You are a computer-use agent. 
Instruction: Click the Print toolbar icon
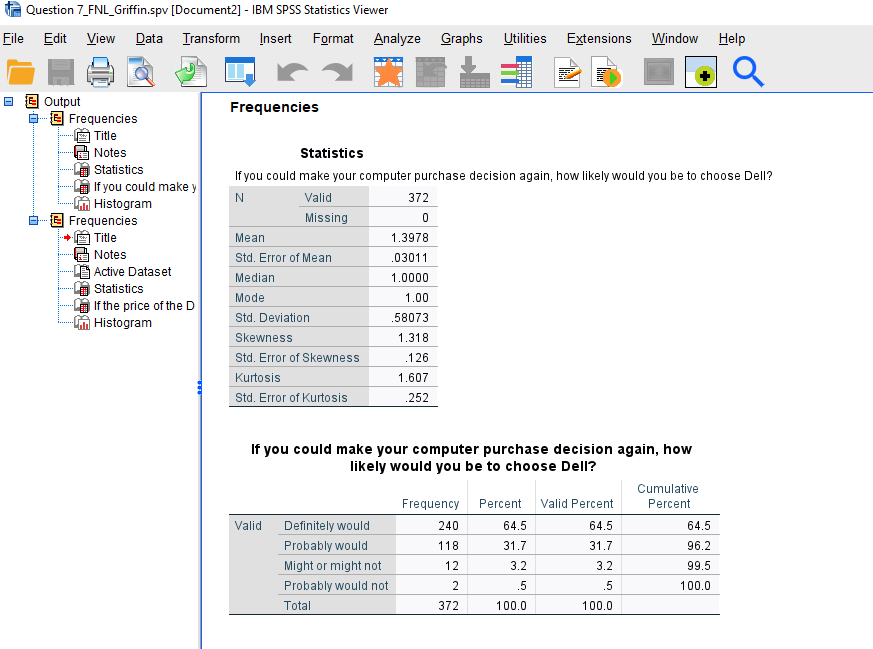coord(101,72)
